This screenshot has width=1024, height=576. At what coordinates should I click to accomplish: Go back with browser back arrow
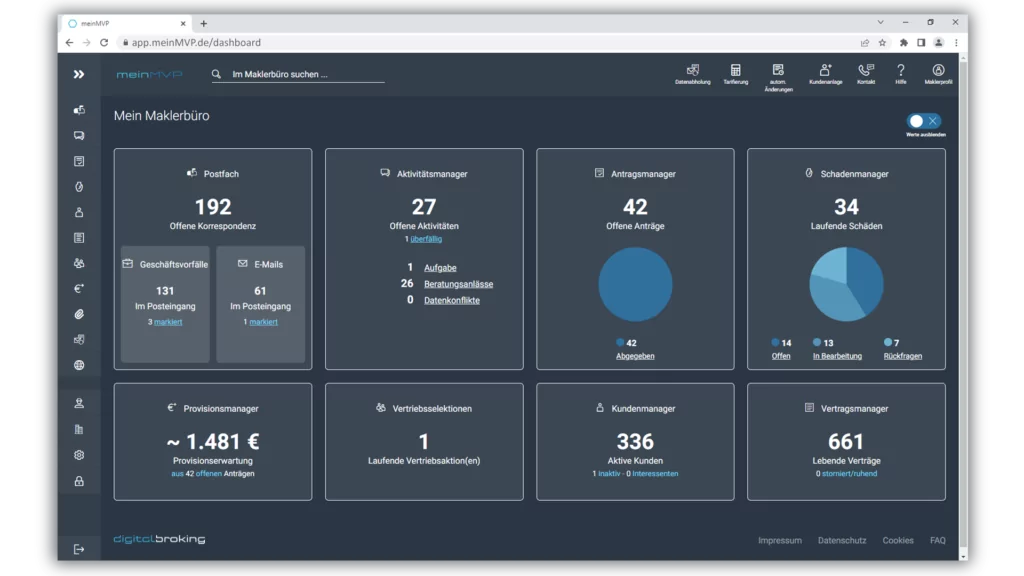(x=69, y=42)
